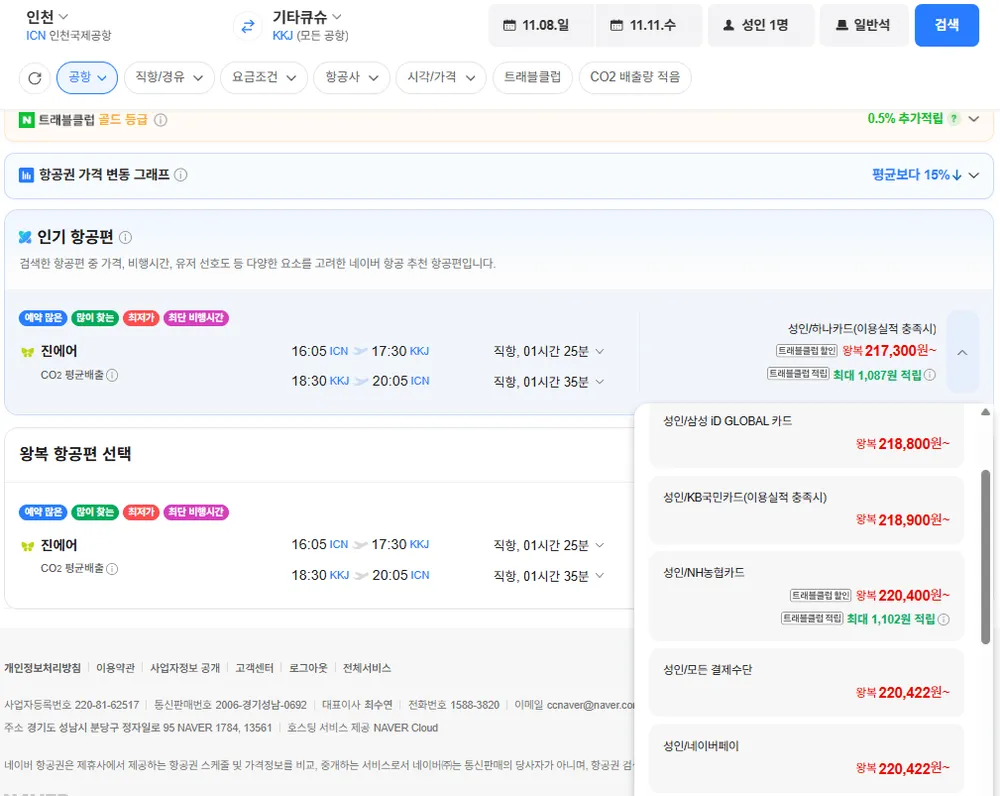
Task: Toggle the 트래블클럽 filter chip
Action: coord(533,78)
